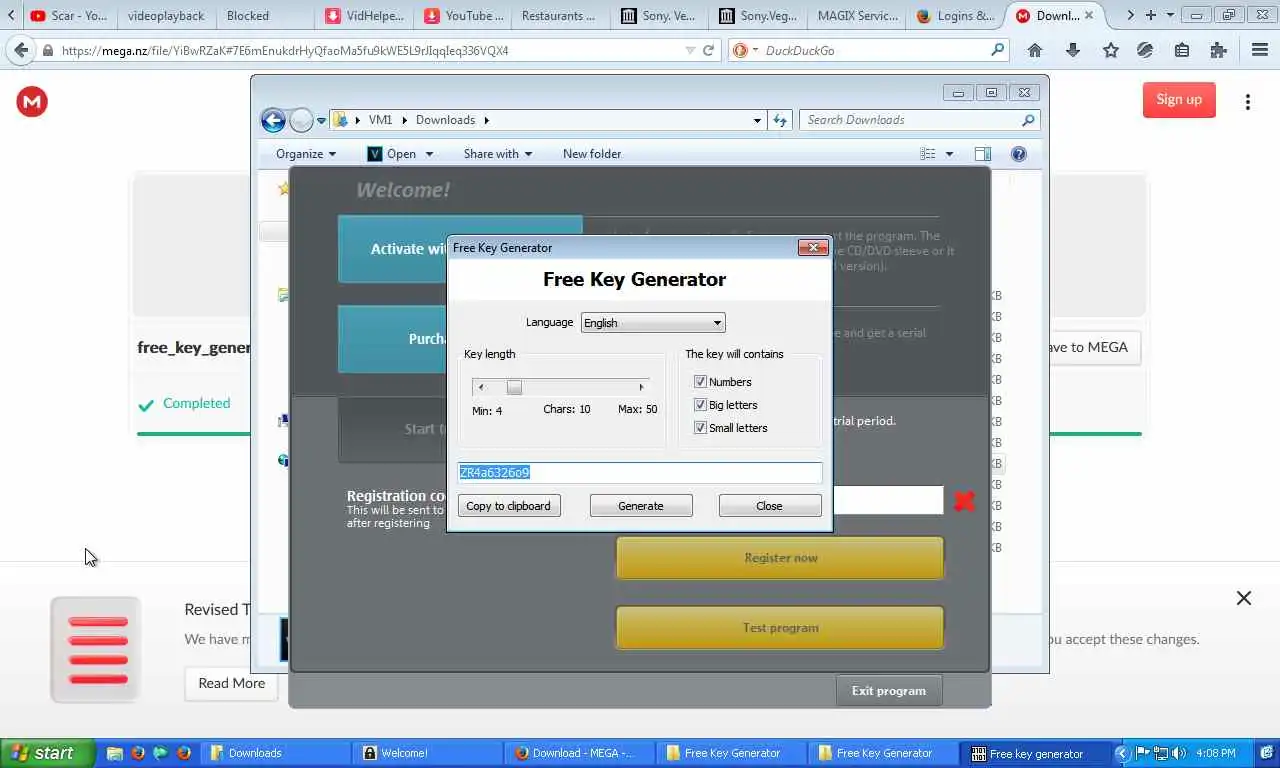Image resolution: width=1280 pixels, height=768 pixels.
Task: Click Close button in Free Key Generator
Action: [x=770, y=506]
